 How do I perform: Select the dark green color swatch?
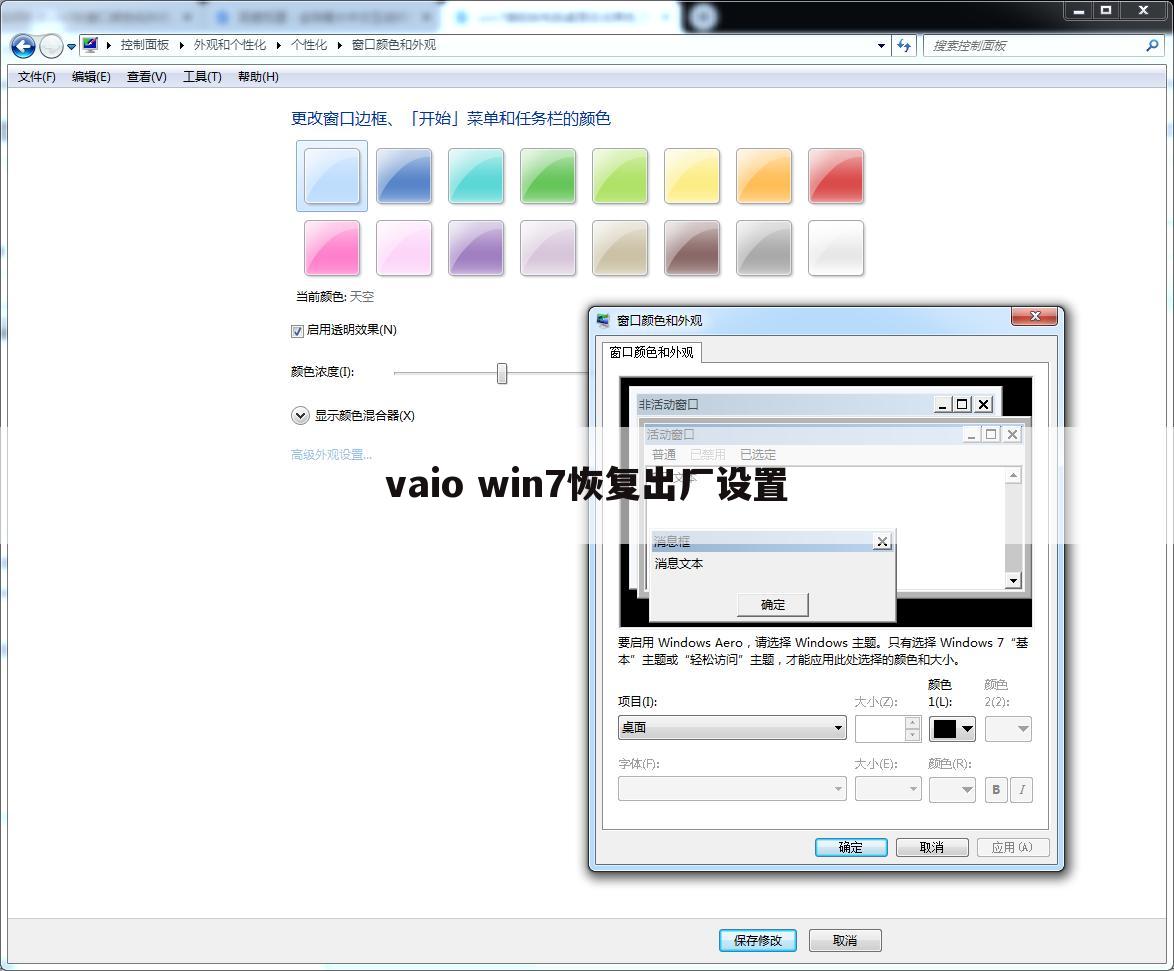(x=548, y=176)
